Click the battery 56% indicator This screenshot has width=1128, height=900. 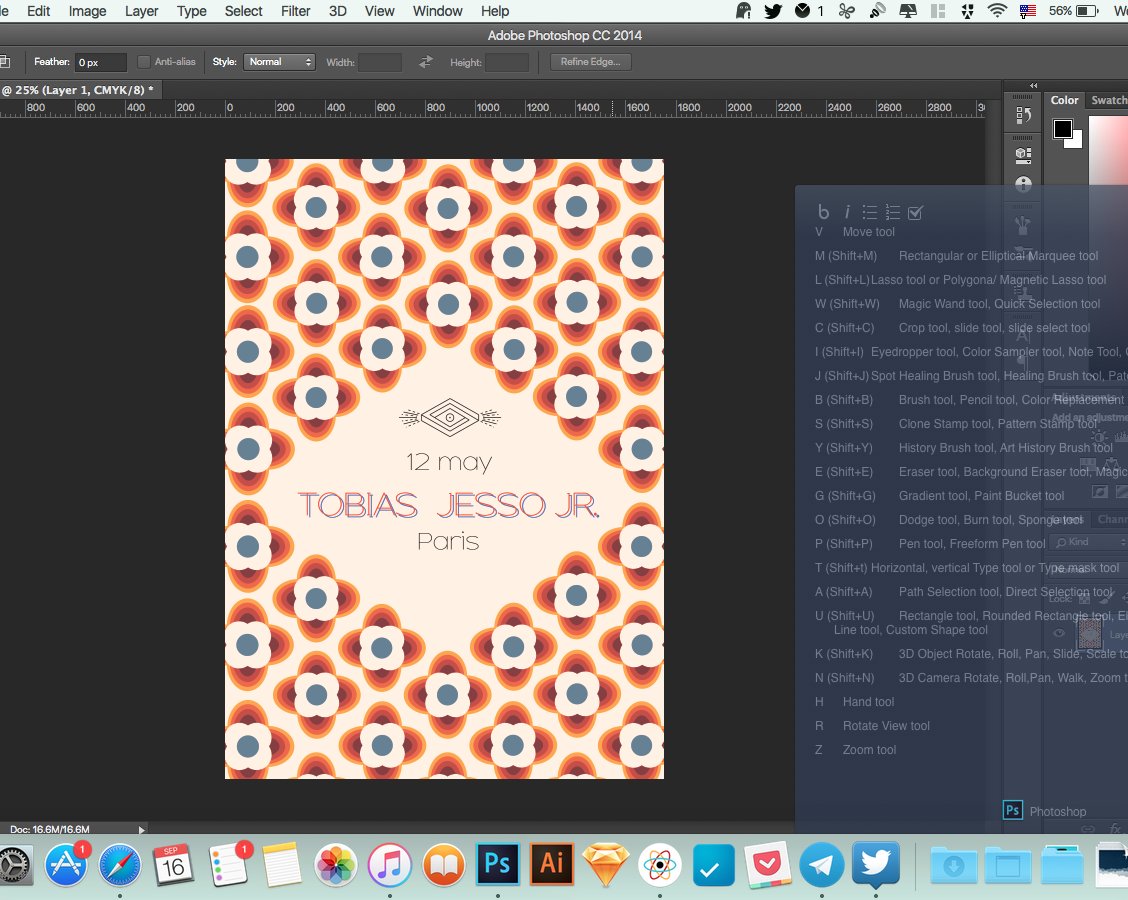(1073, 11)
